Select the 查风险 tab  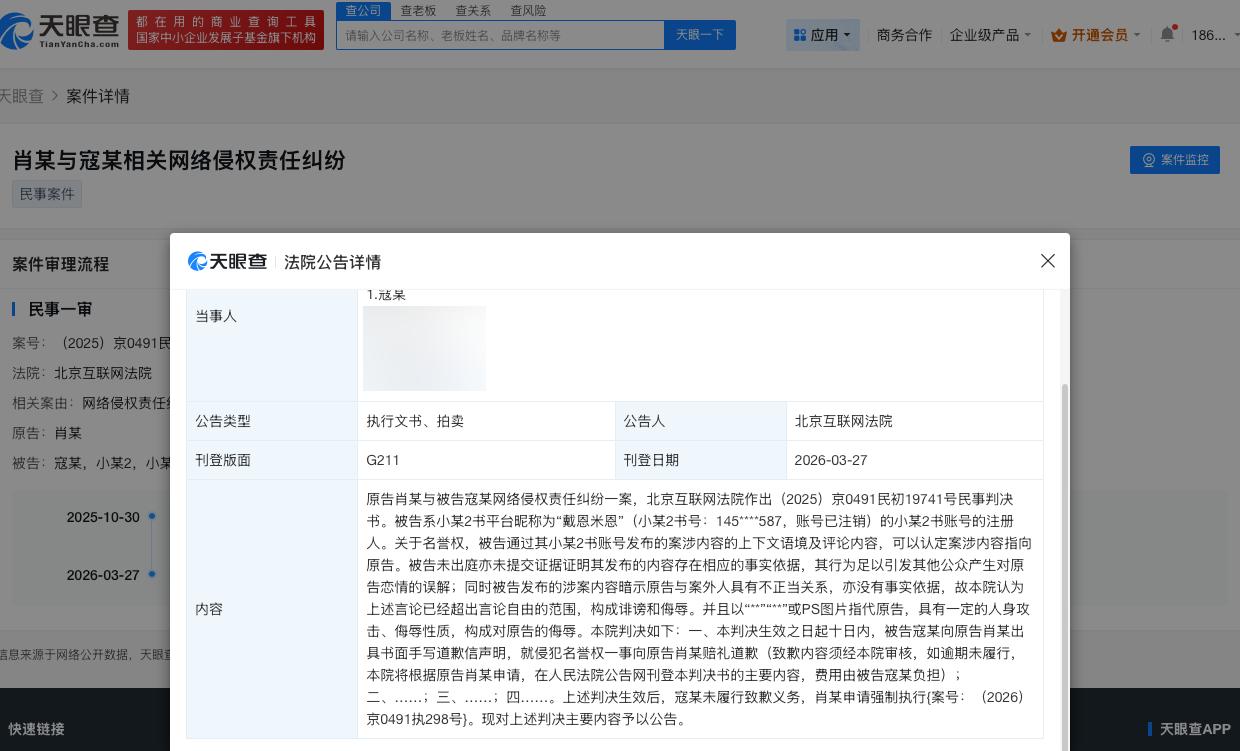pyautogui.click(x=527, y=10)
